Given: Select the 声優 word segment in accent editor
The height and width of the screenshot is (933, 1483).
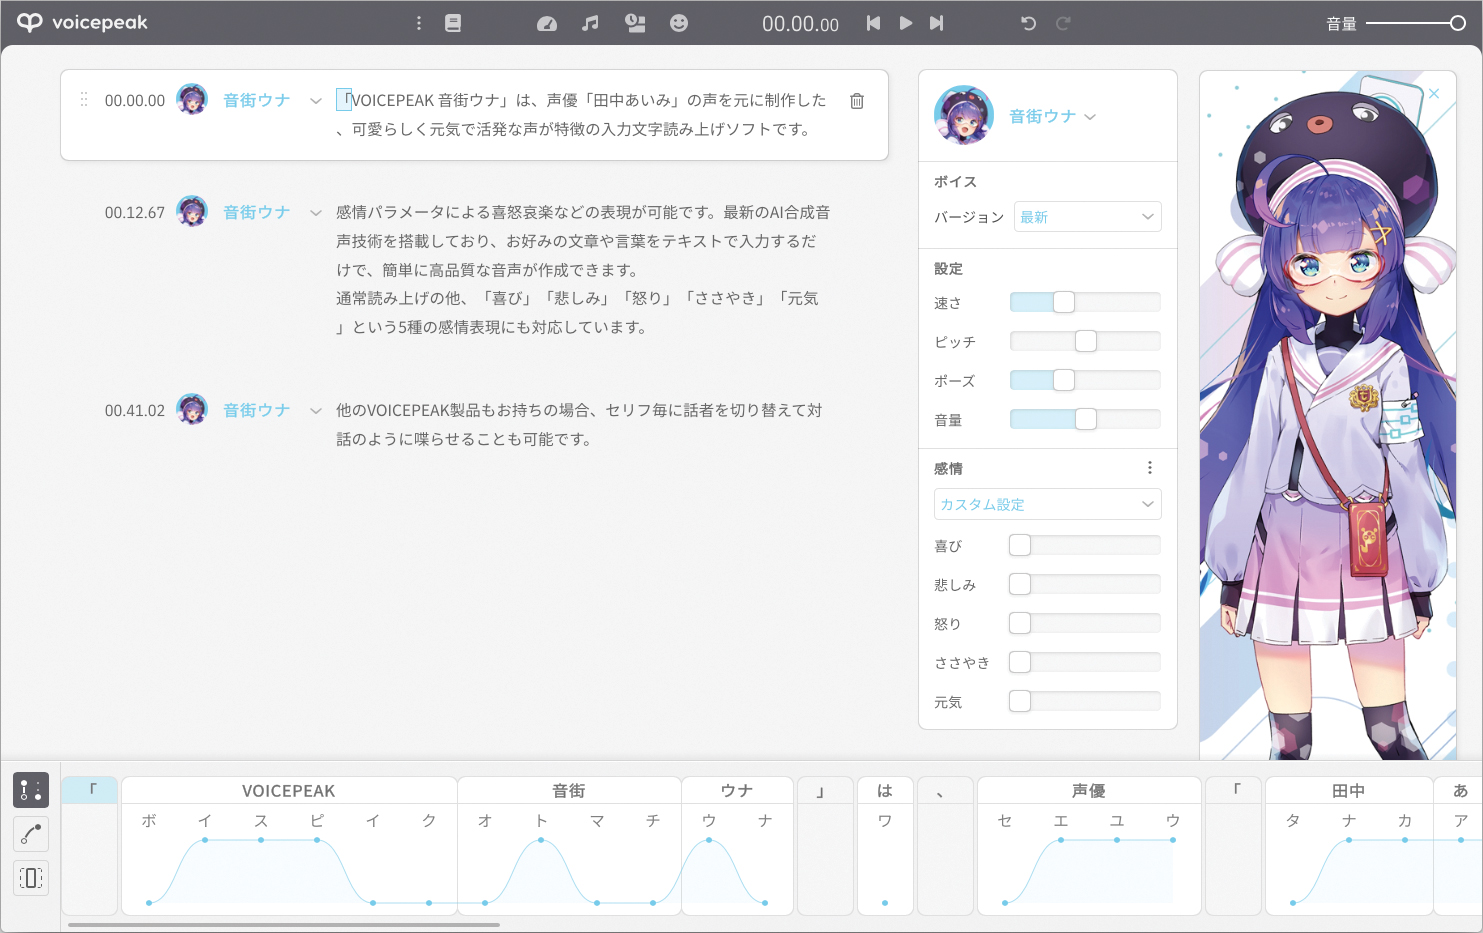Looking at the screenshot, I should 1089,790.
